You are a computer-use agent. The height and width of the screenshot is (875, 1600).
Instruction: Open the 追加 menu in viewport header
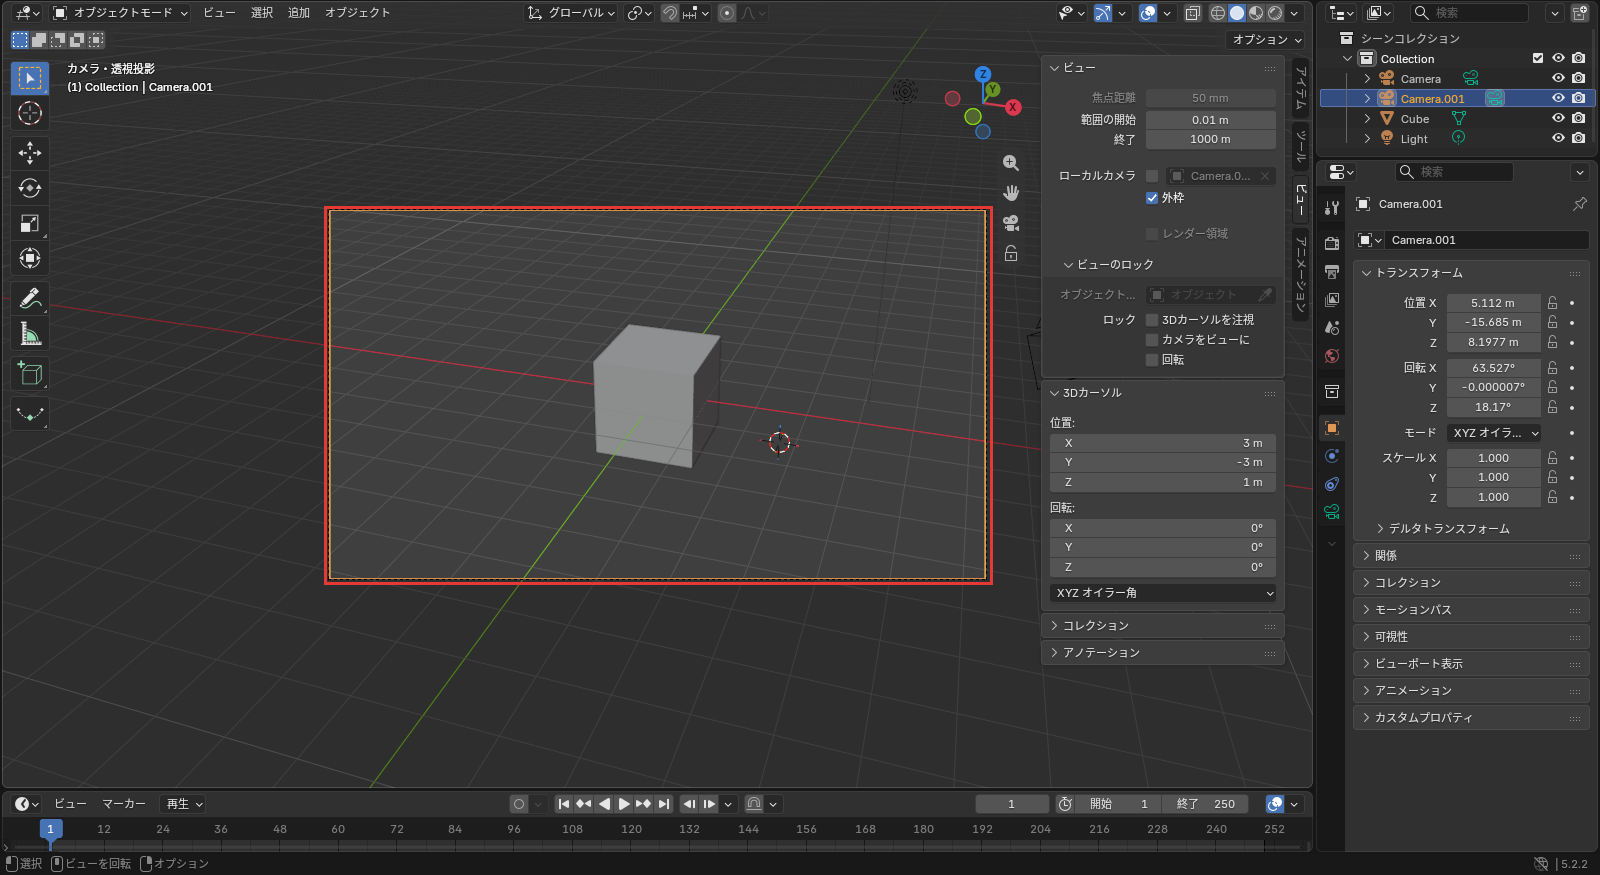[x=299, y=13]
